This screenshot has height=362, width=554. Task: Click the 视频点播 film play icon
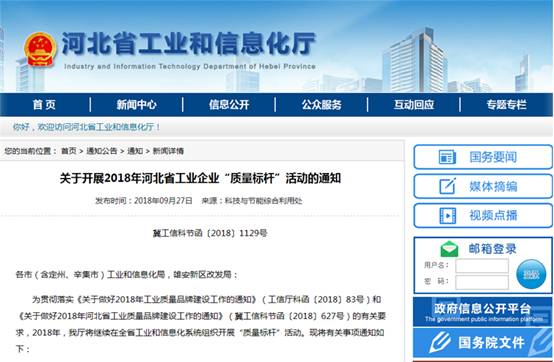point(447,215)
